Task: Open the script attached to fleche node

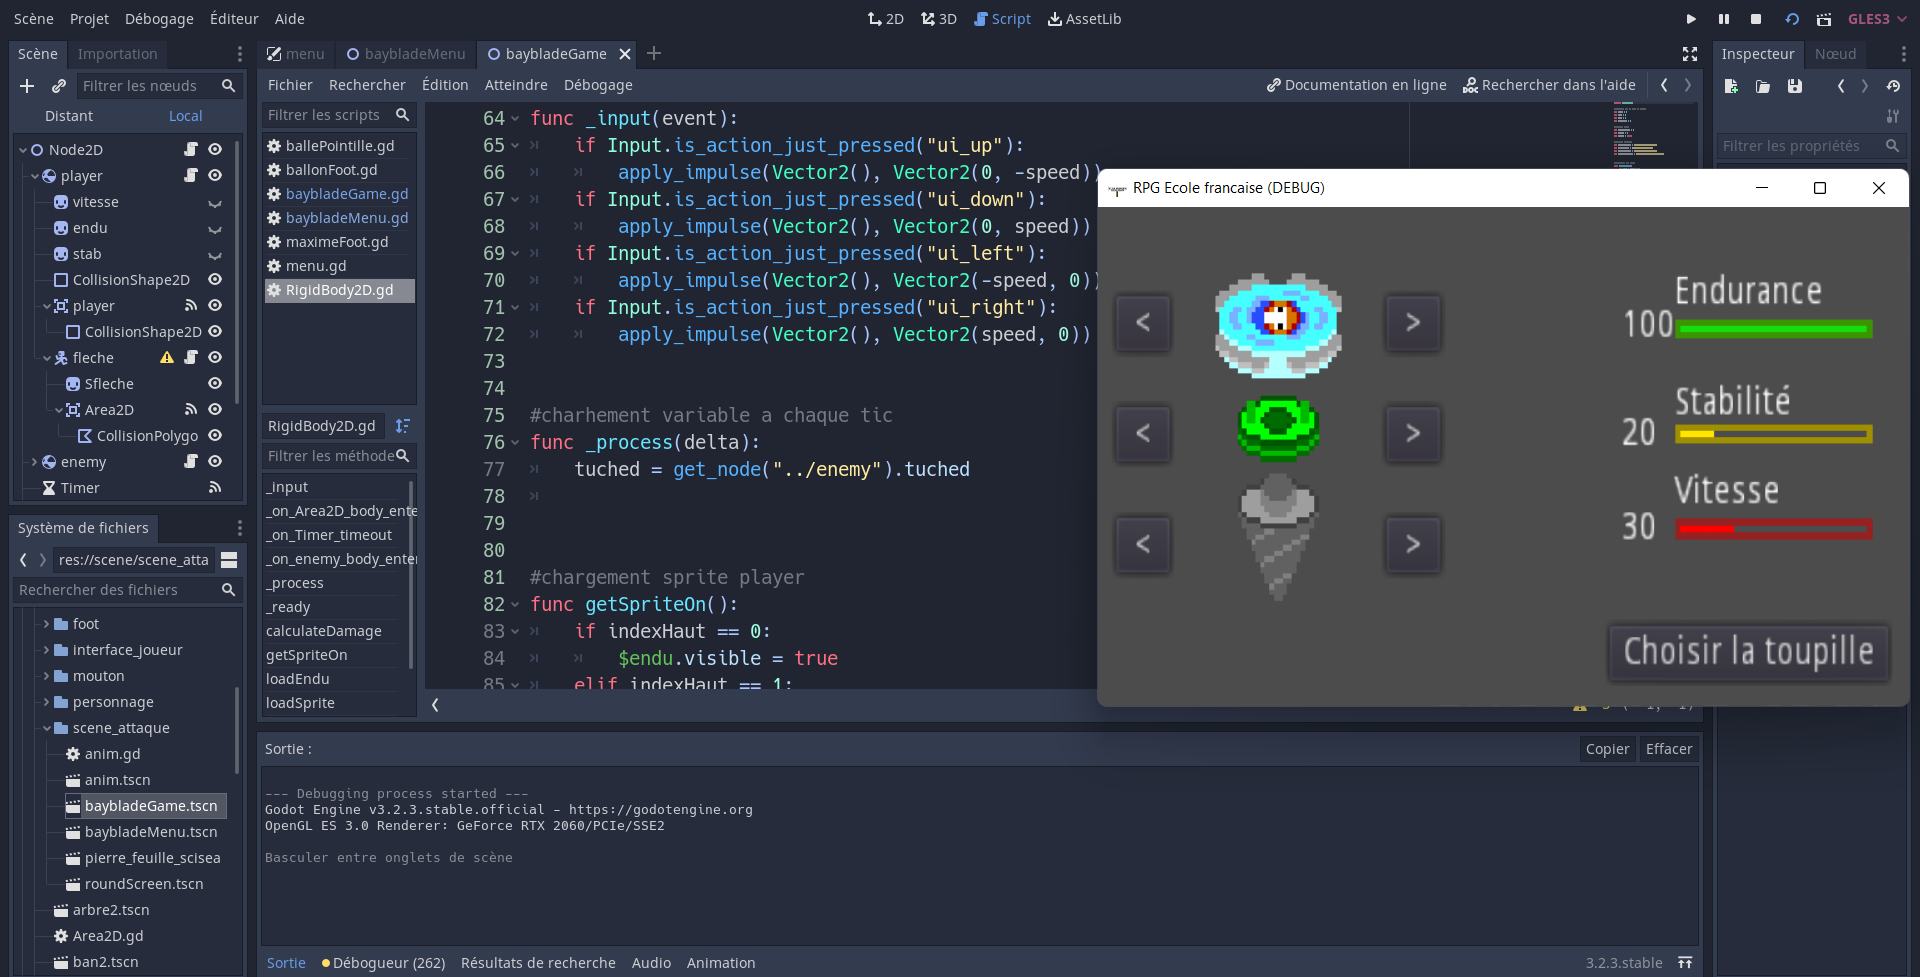Action: [x=191, y=357]
